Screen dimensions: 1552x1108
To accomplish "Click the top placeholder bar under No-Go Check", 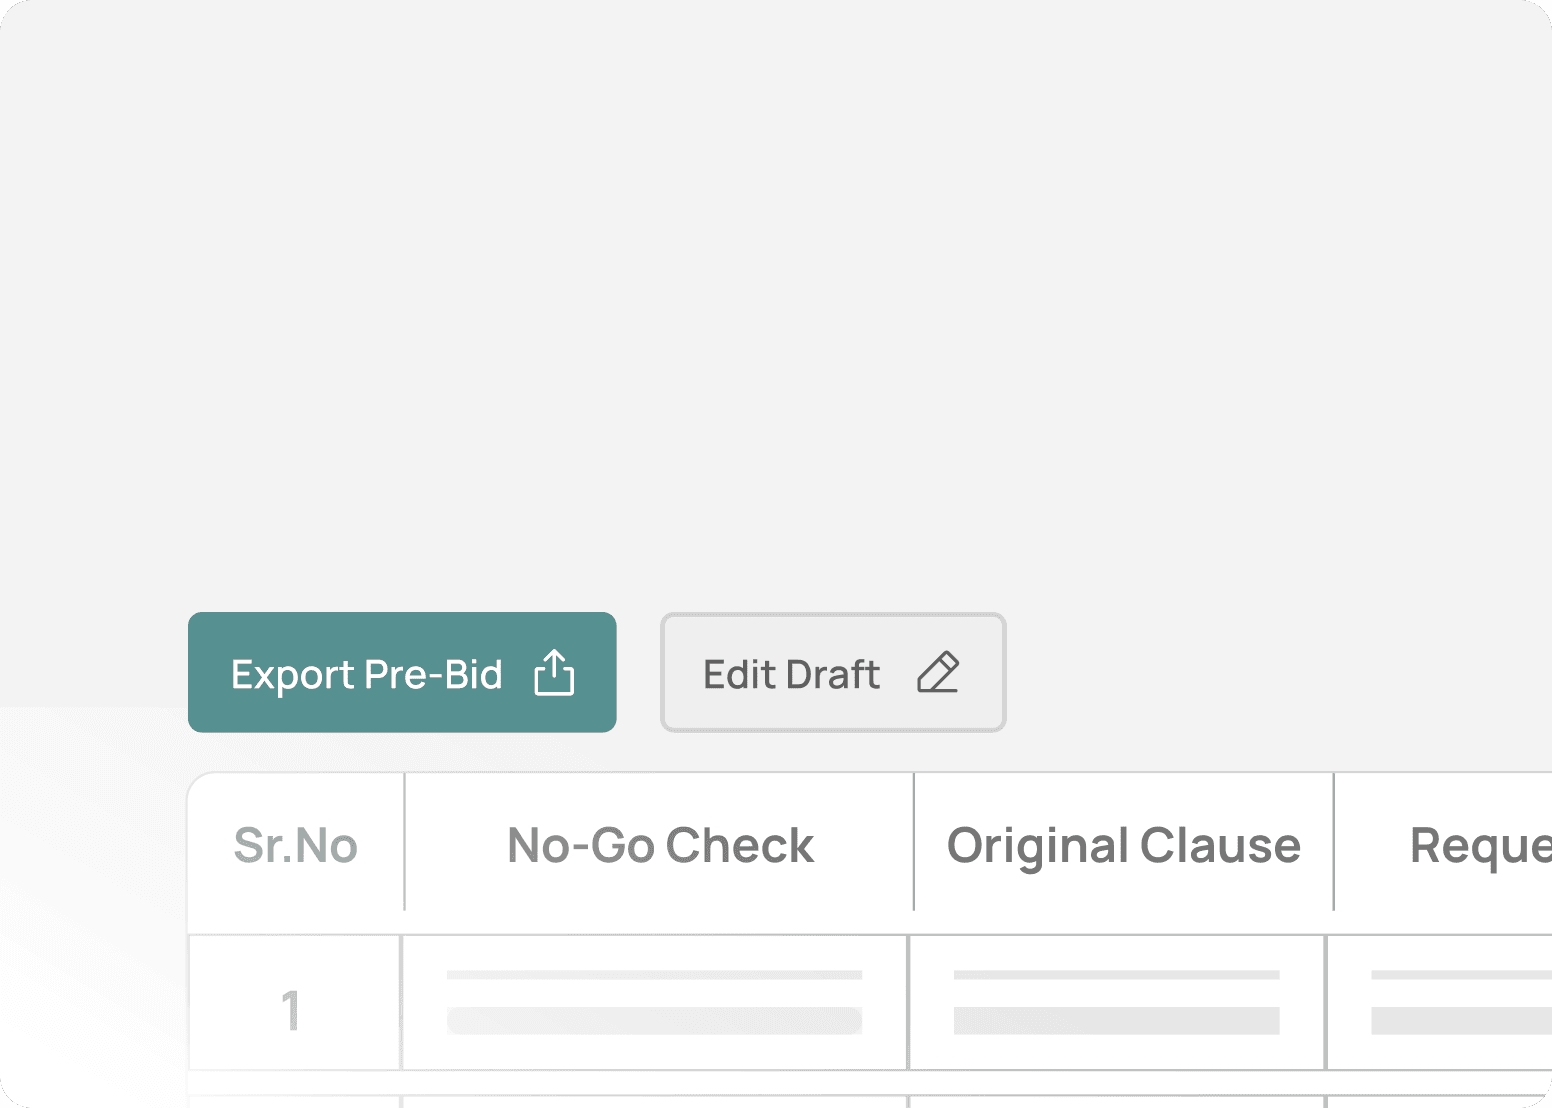I will click(x=655, y=974).
